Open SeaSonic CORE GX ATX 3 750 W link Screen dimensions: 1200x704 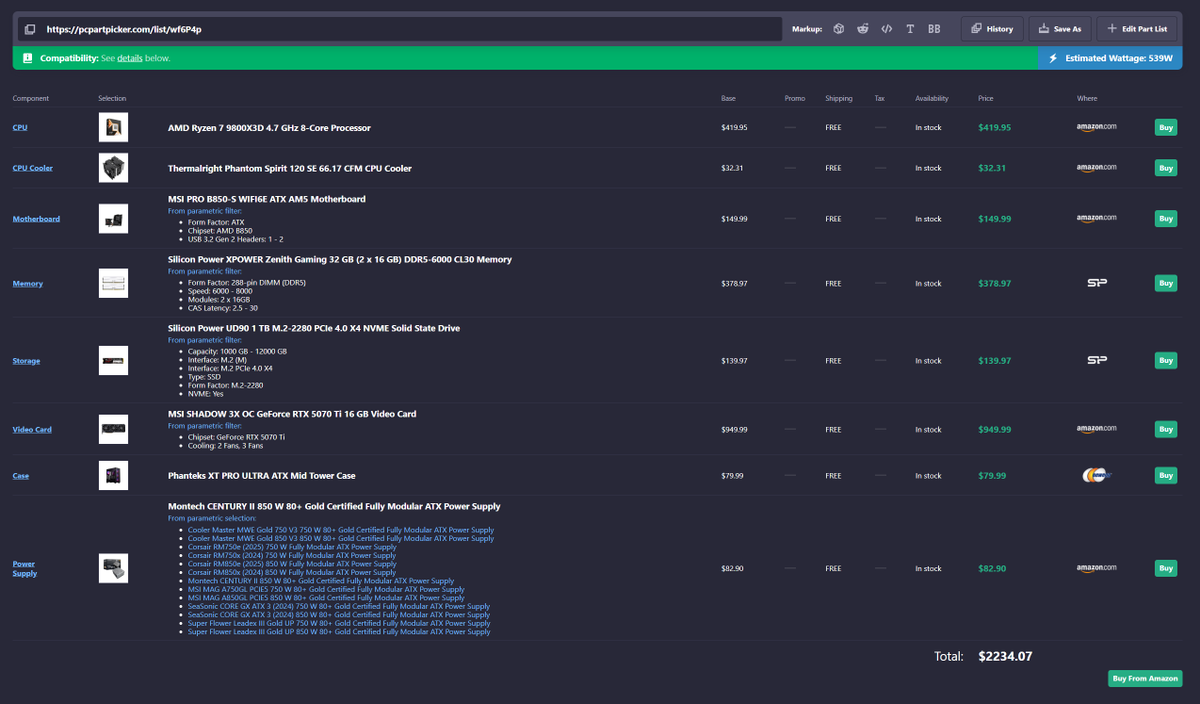[x=339, y=606]
